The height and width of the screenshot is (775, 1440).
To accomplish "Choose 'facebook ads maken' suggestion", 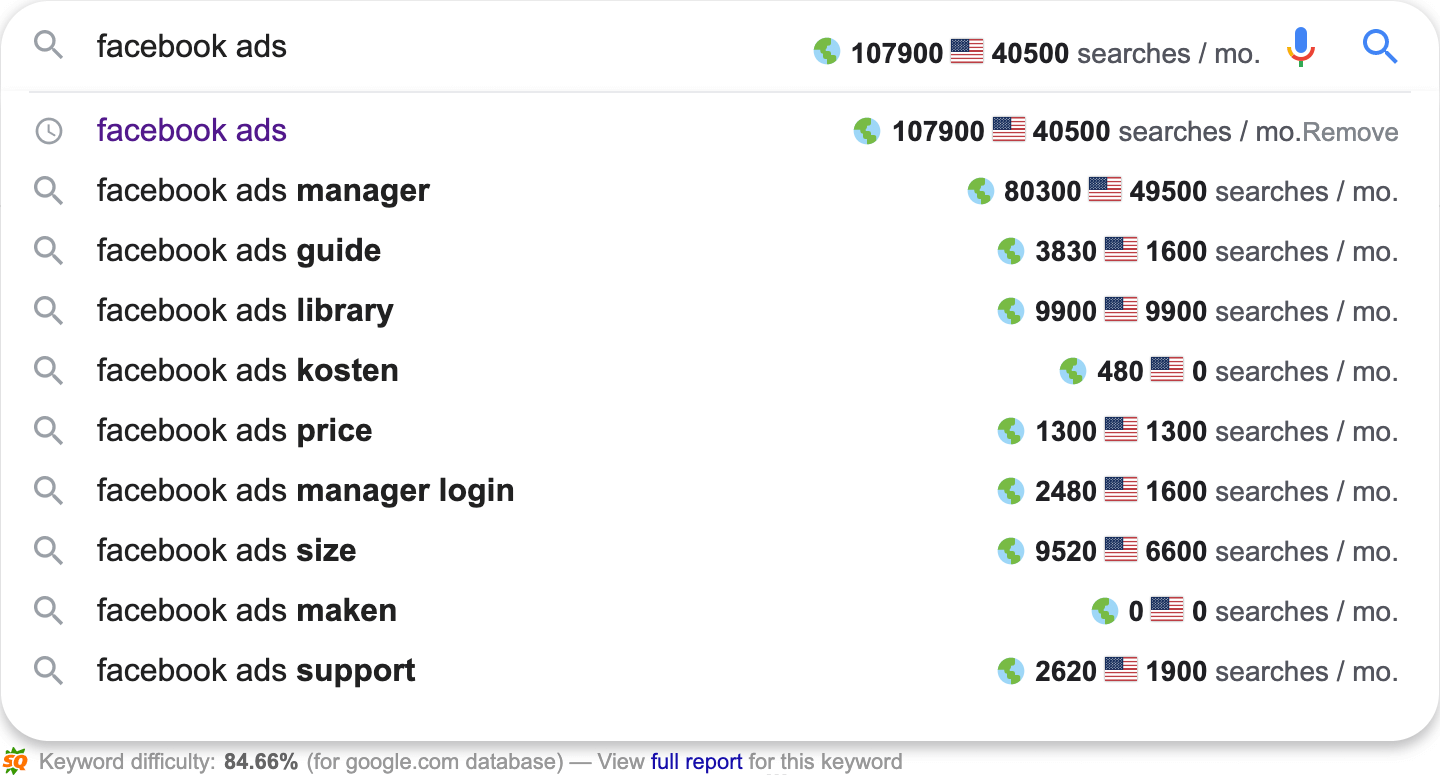I will click(720, 611).
